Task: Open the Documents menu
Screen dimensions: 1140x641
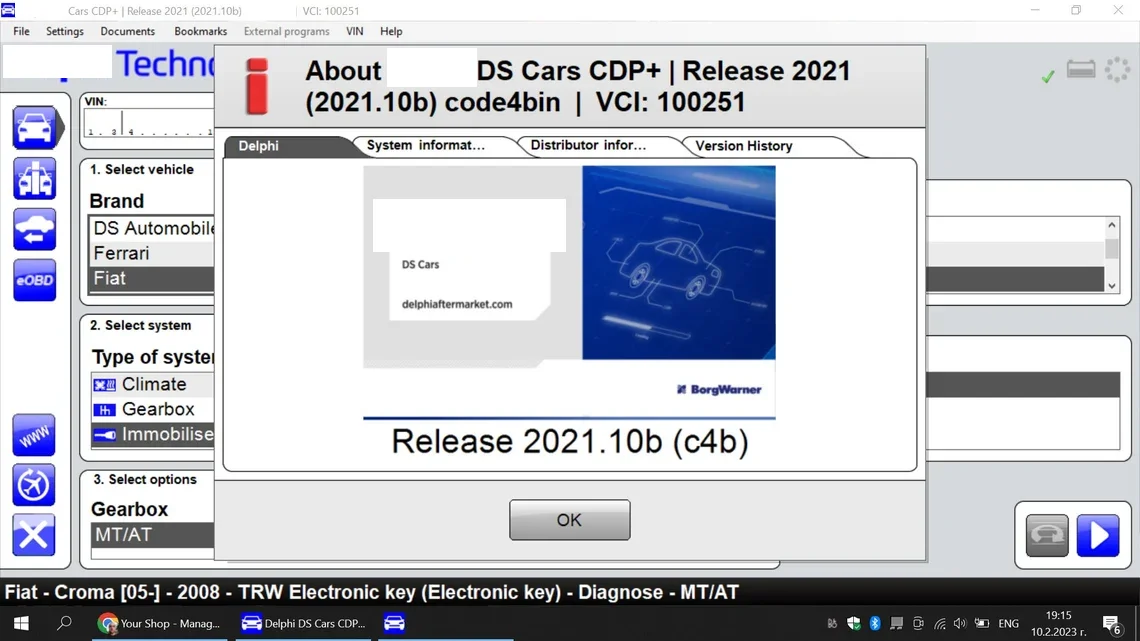Action: 127,31
